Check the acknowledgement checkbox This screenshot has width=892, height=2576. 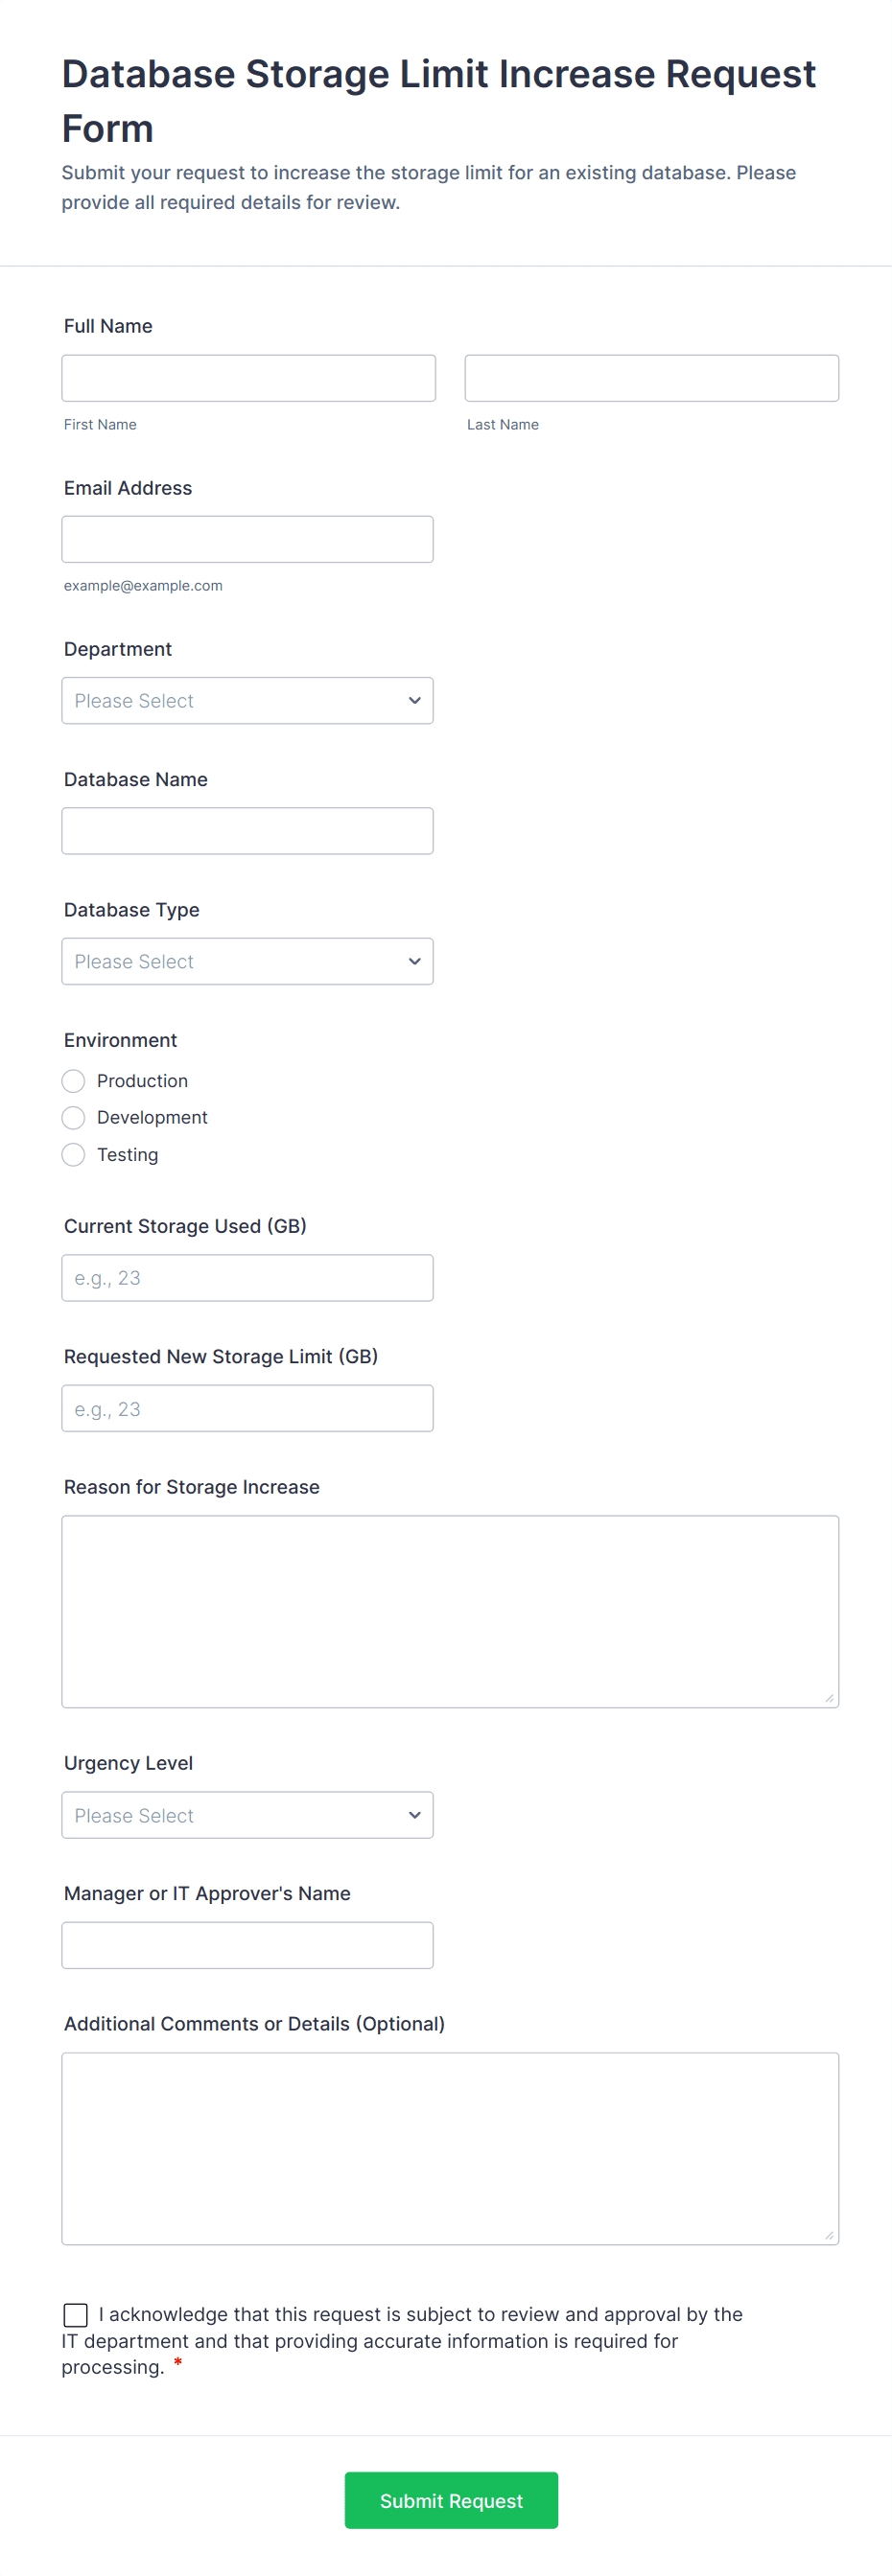click(76, 2315)
